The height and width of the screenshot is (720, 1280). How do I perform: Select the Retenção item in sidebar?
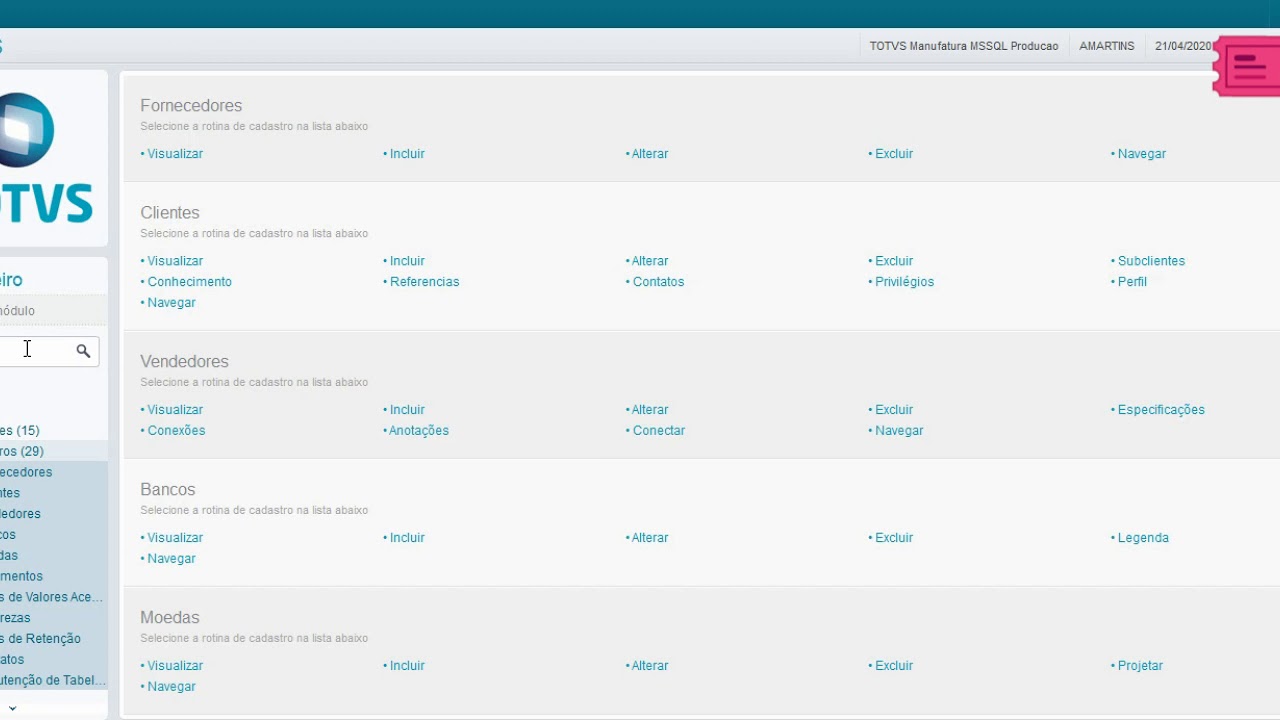point(40,639)
